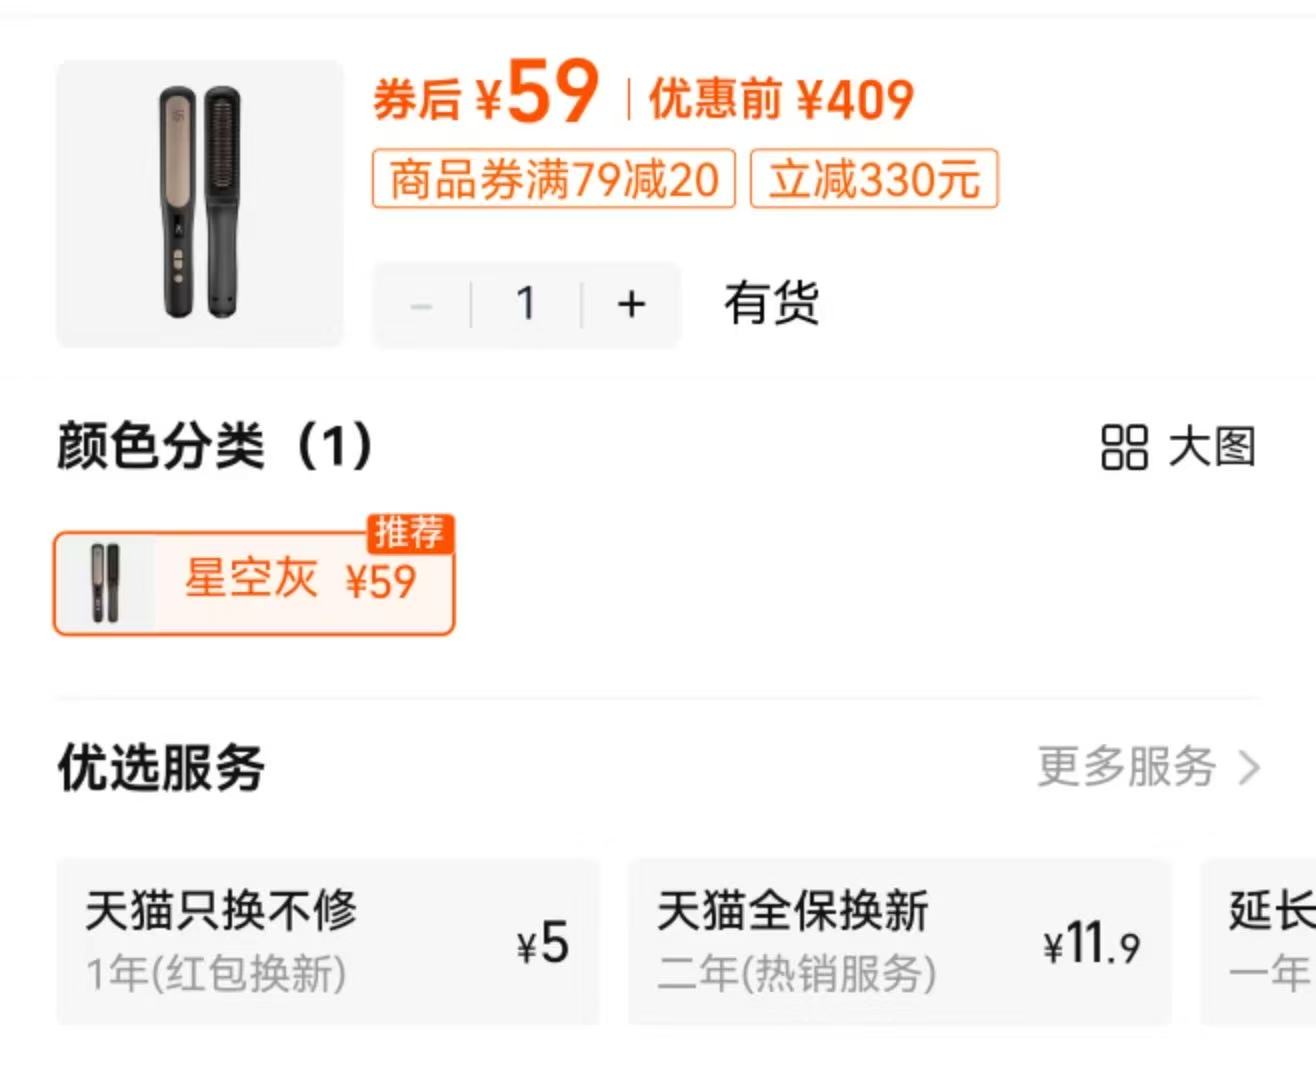Viewport: 1316px width, 1092px height.
Task: Click the quantity input showing 1
Action: [x=526, y=305]
